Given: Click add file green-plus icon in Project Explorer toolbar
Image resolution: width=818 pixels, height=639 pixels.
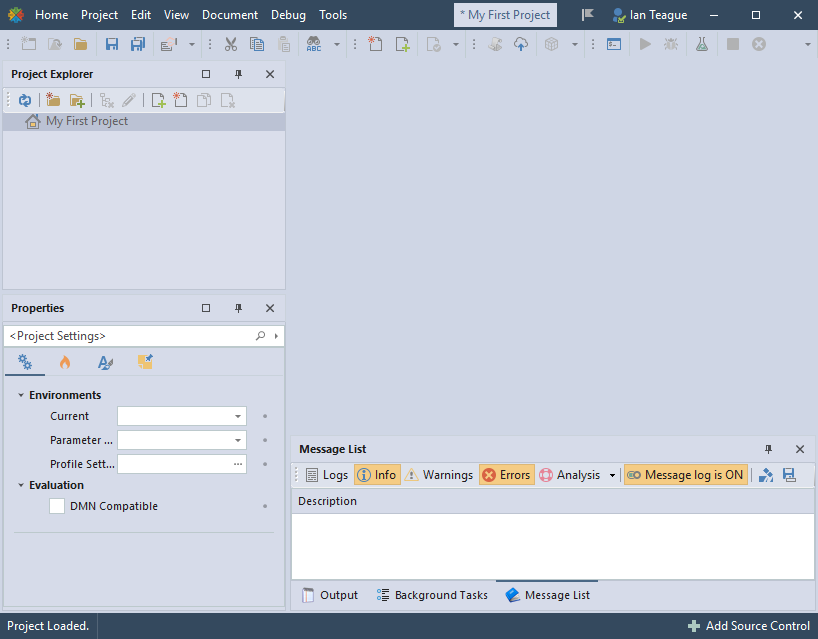Looking at the screenshot, I should point(158,100).
